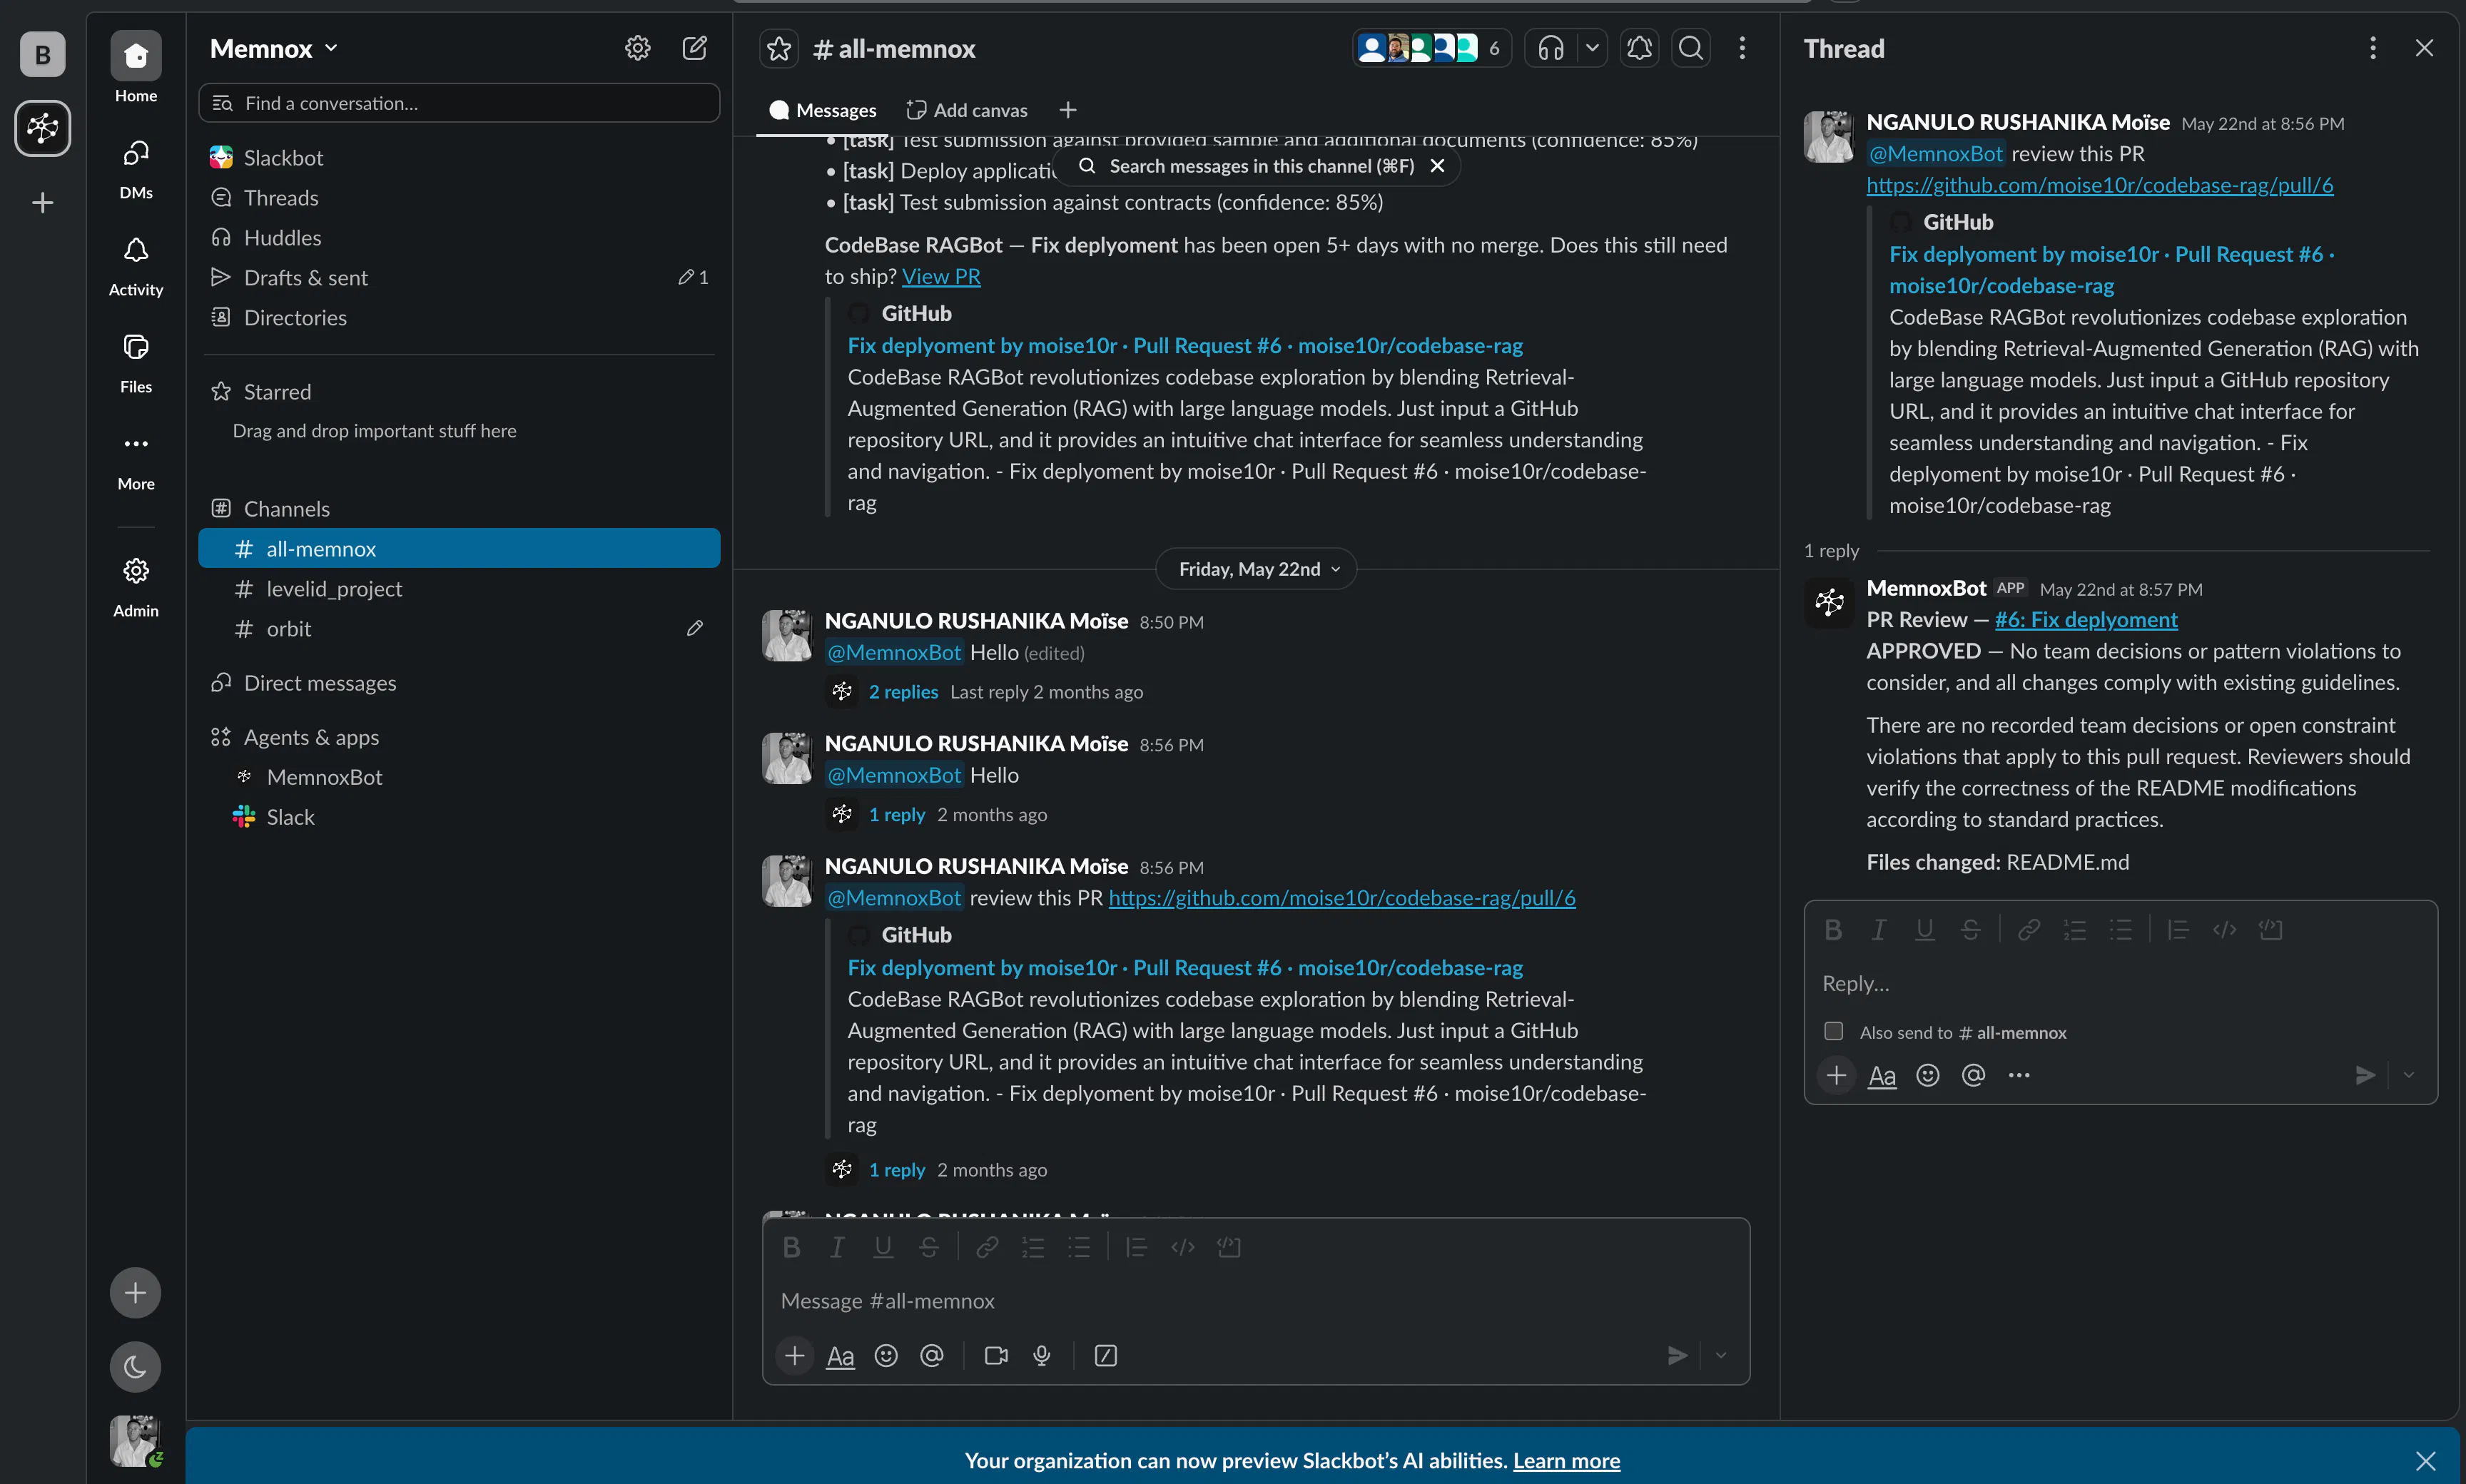Screen dimensions: 2466x1484
Task: Open schedule-send dropdown in thread composer
Action: [x=2409, y=1075]
